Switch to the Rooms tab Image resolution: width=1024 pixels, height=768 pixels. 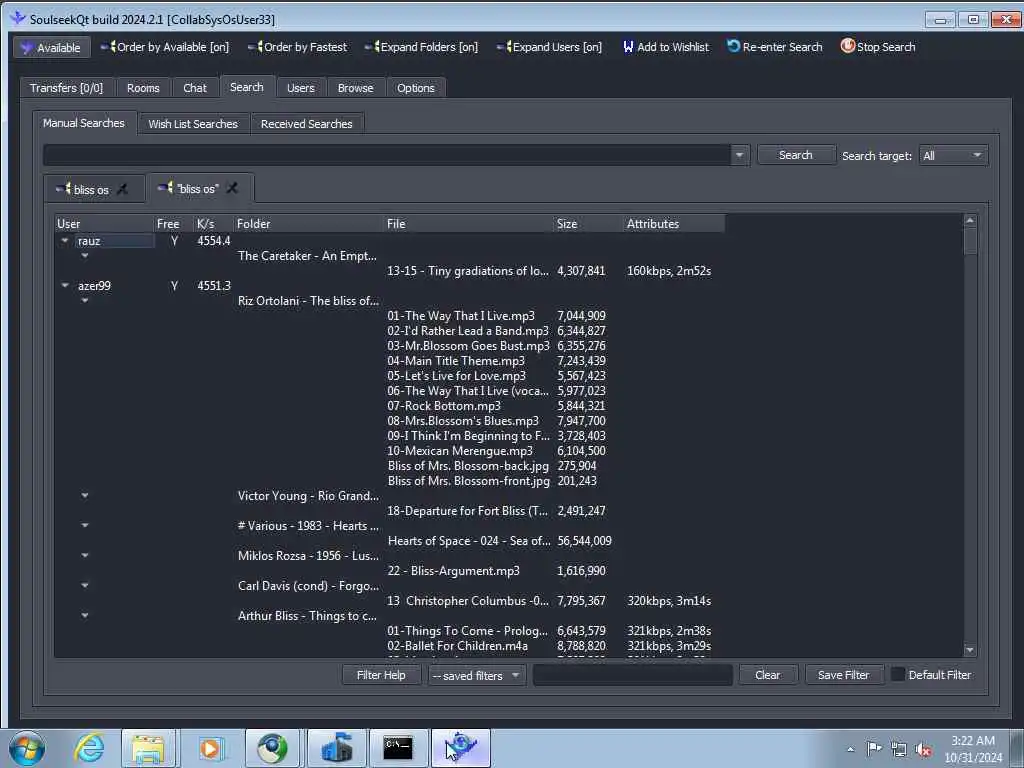pyautogui.click(x=143, y=88)
